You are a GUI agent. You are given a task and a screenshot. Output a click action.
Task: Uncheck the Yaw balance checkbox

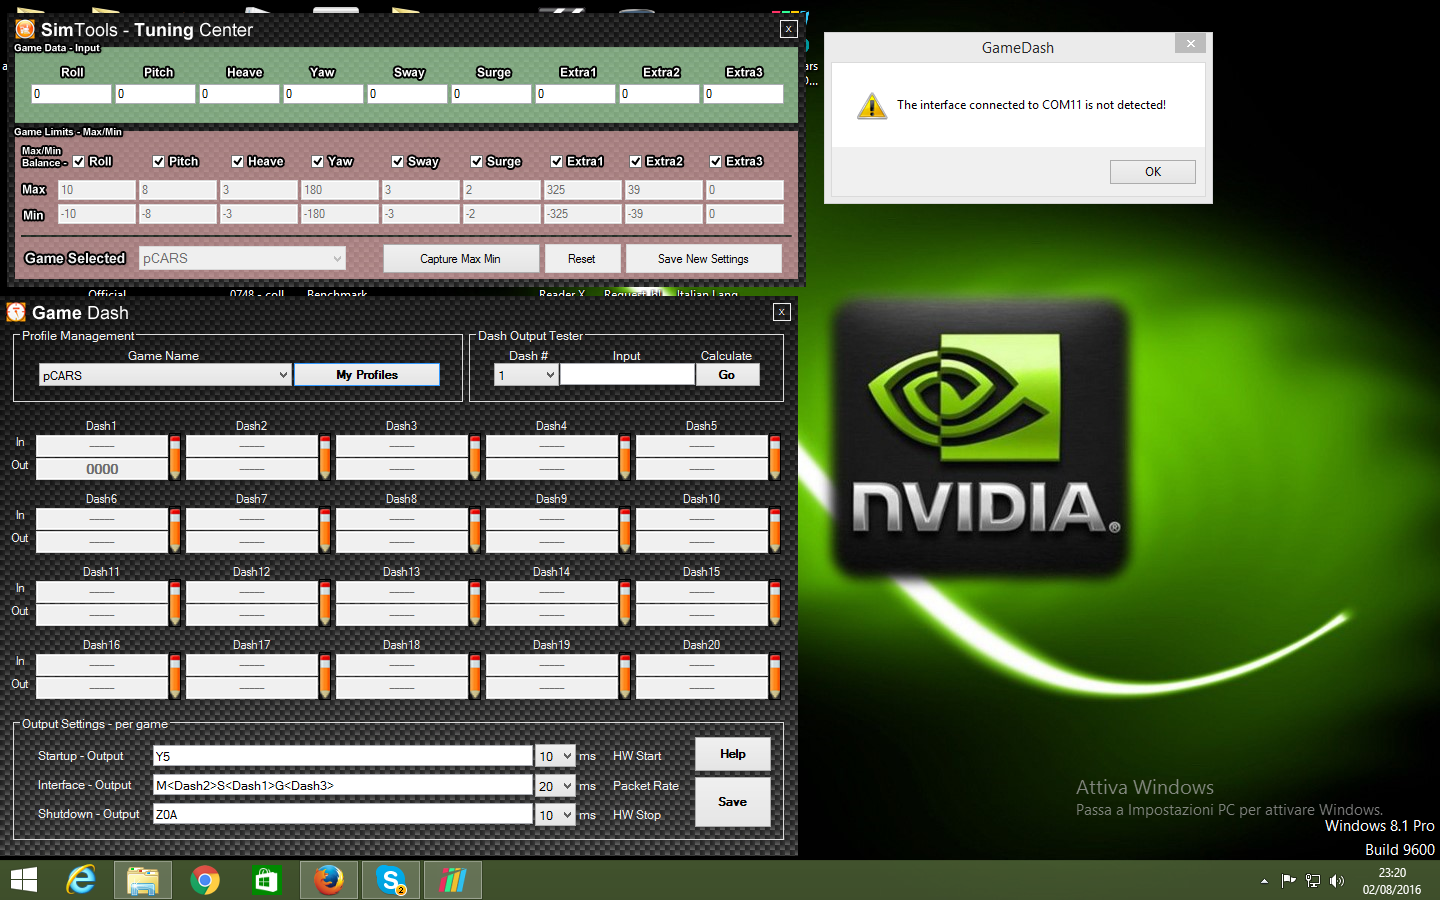point(317,161)
